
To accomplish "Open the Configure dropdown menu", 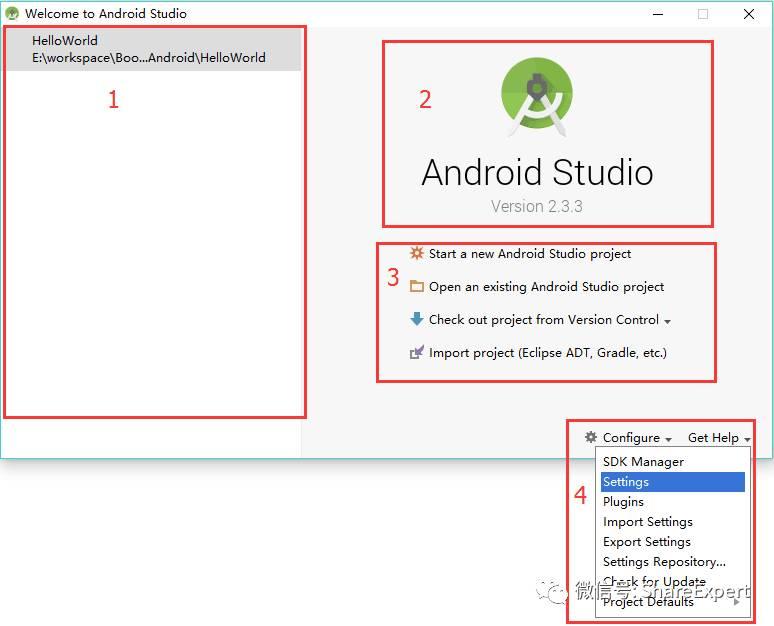I will [631, 438].
